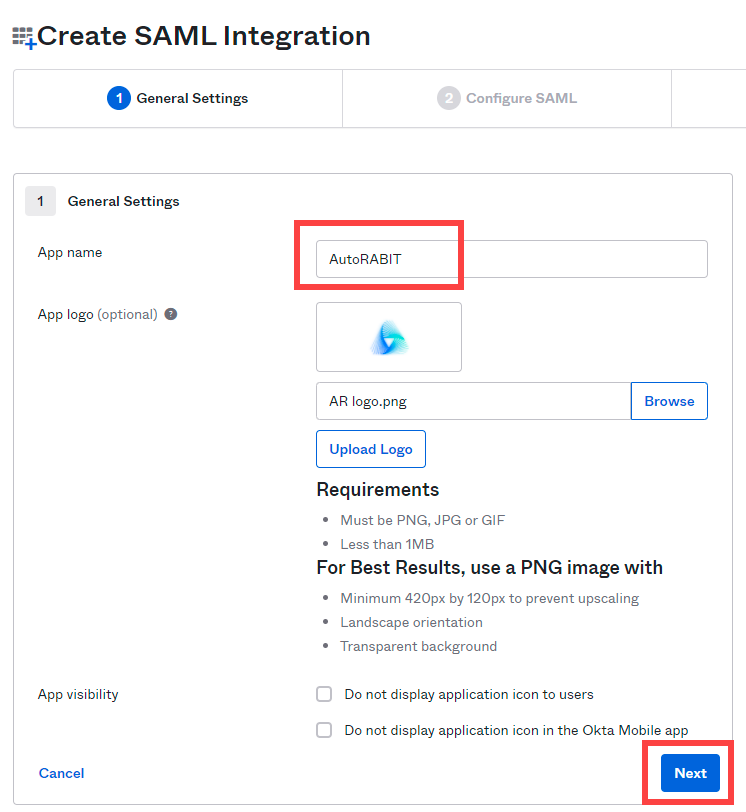Screen dimensions: 746x812
Task: Click the Cancel link
Action: [61, 773]
